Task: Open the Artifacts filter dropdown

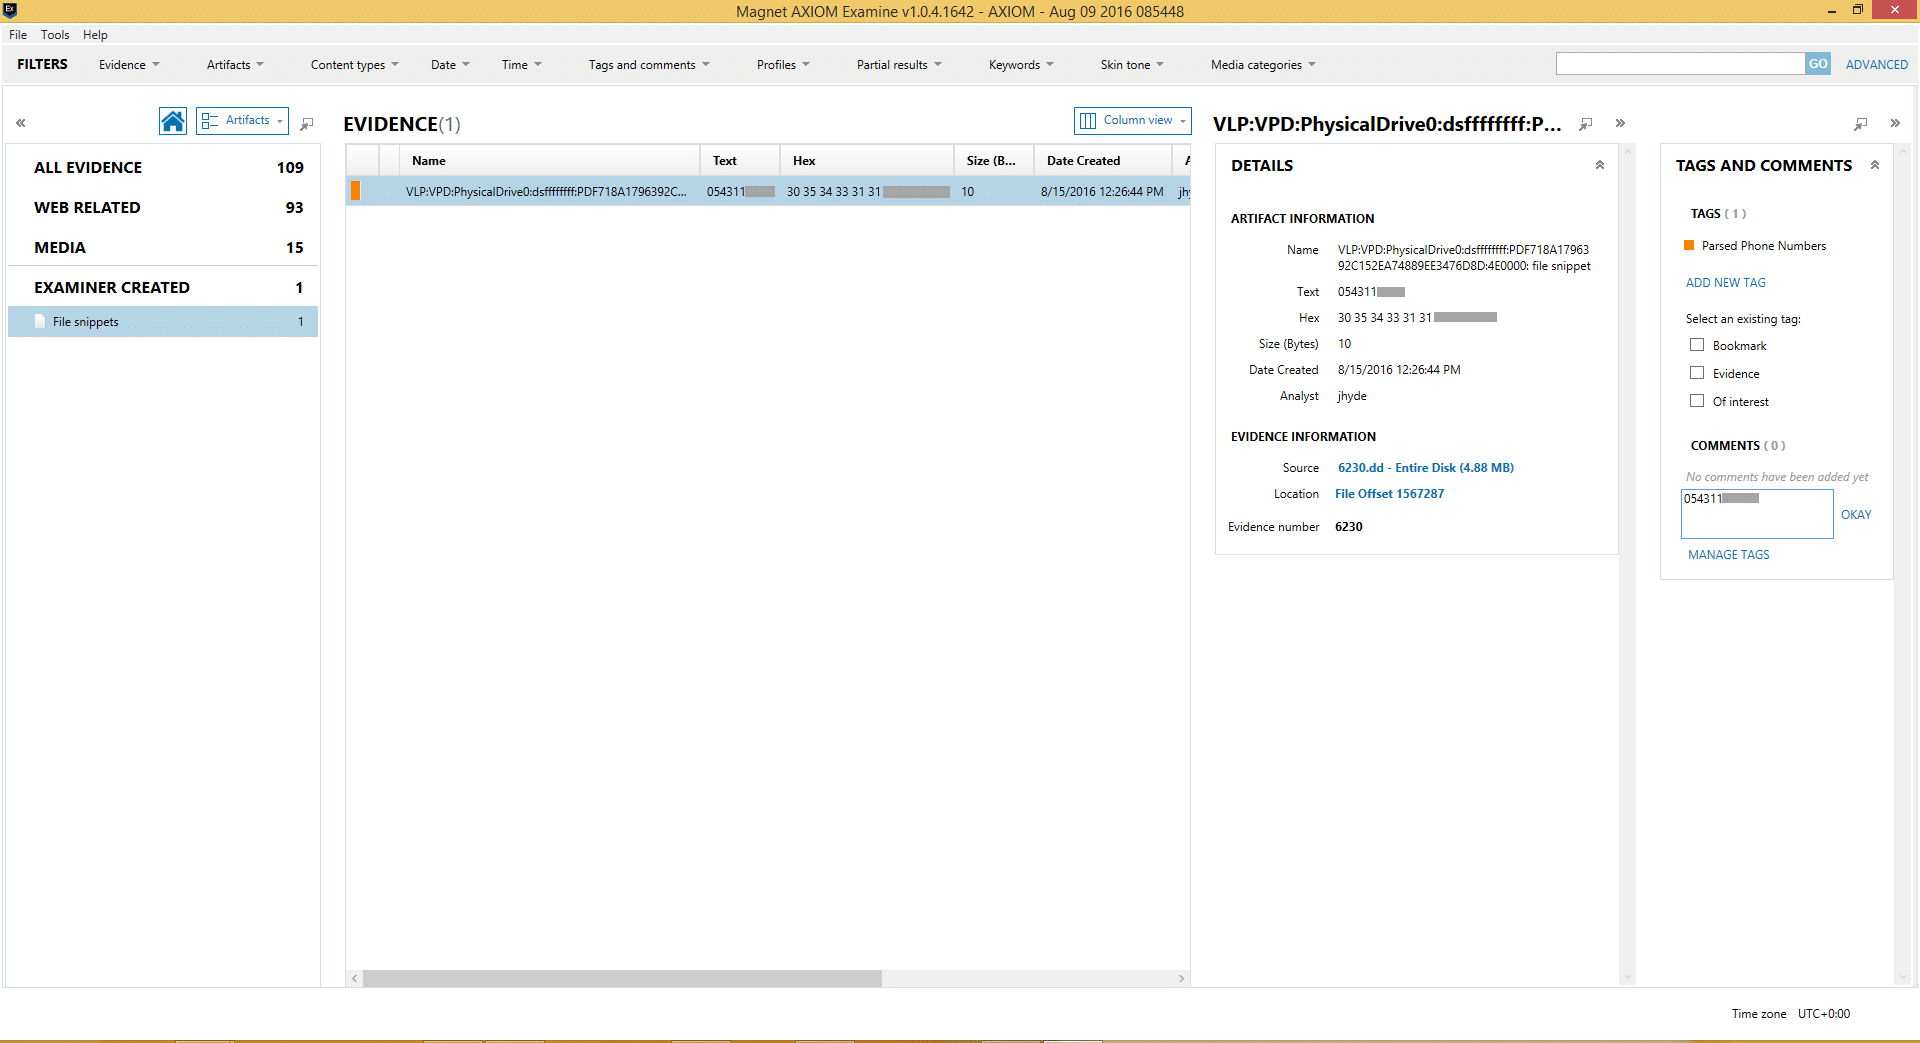Action: [x=235, y=65]
